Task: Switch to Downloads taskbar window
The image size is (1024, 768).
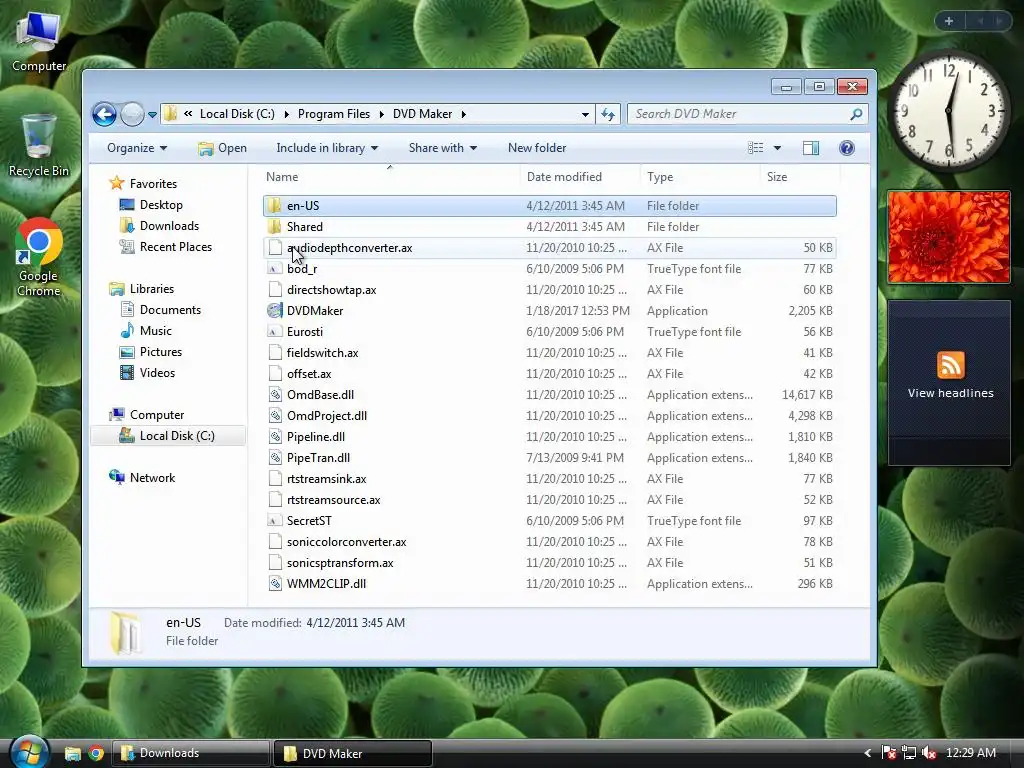Action: click(191, 753)
